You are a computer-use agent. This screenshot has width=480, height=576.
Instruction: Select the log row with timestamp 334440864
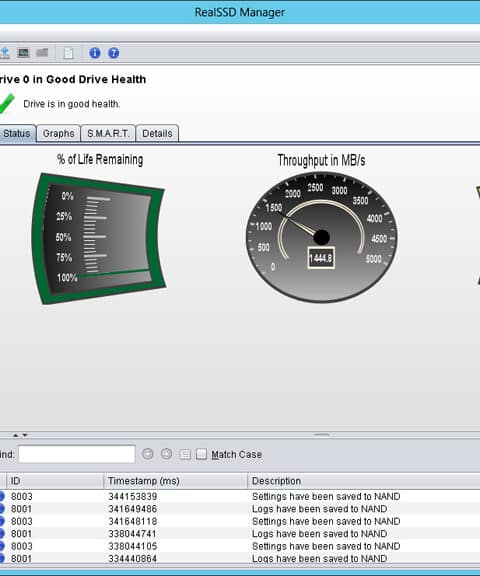[x=240, y=558]
